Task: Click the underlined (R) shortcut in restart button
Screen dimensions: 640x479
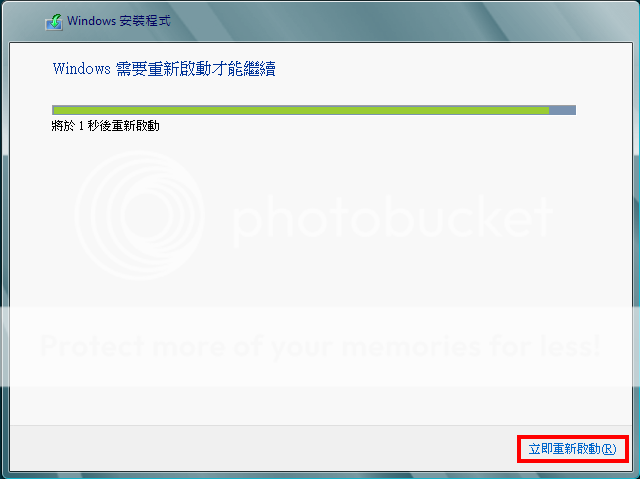Action: click(x=609, y=449)
